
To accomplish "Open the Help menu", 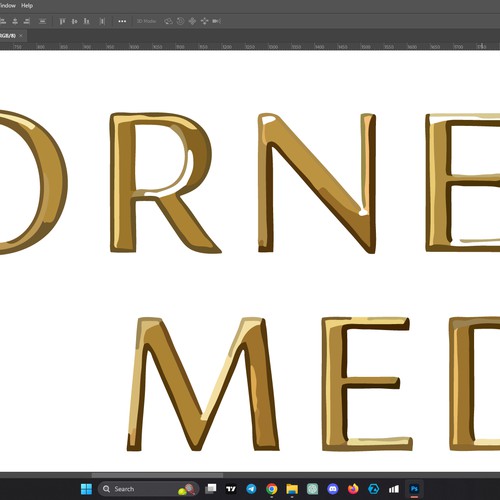I will pos(27,5).
